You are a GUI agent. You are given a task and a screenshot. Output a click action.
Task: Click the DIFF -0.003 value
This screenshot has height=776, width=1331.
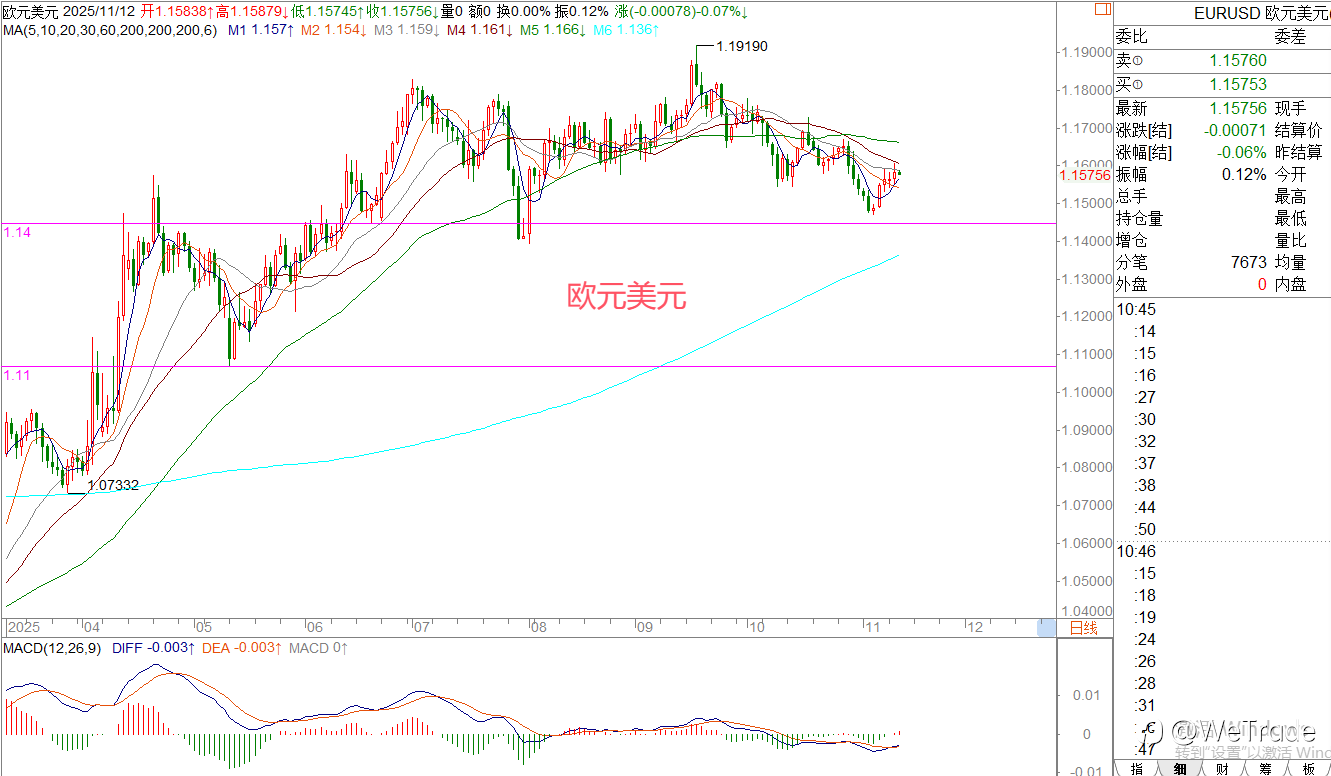click(x=153, y=648)
